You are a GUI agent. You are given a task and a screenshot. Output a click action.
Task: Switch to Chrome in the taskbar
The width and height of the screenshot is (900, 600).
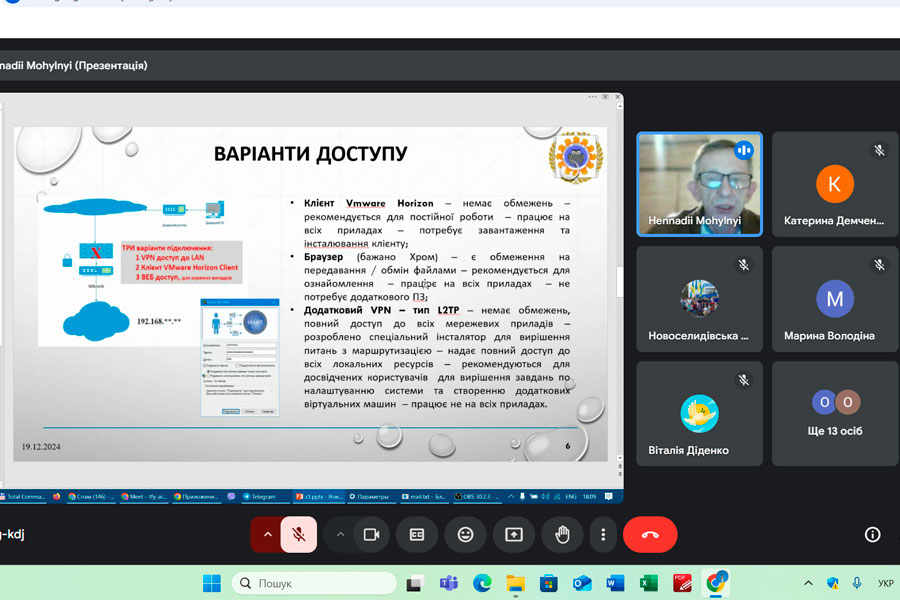coord(716,583)
